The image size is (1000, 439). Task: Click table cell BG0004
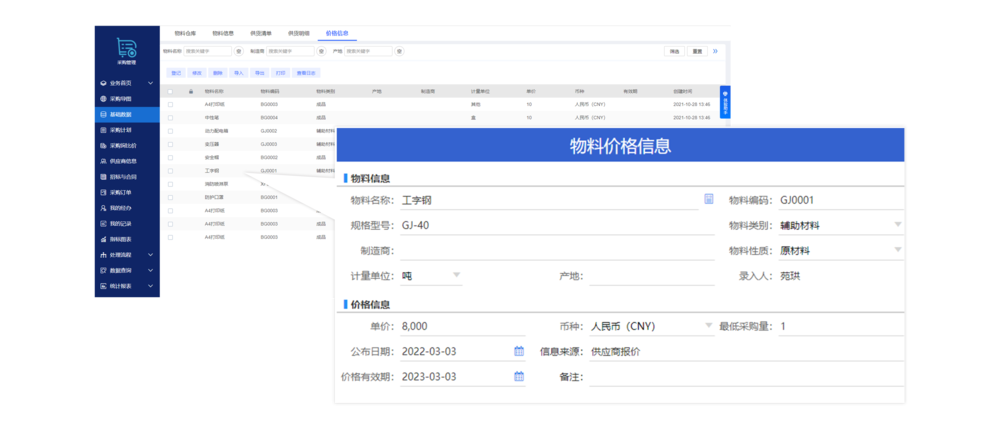[268, 118]
